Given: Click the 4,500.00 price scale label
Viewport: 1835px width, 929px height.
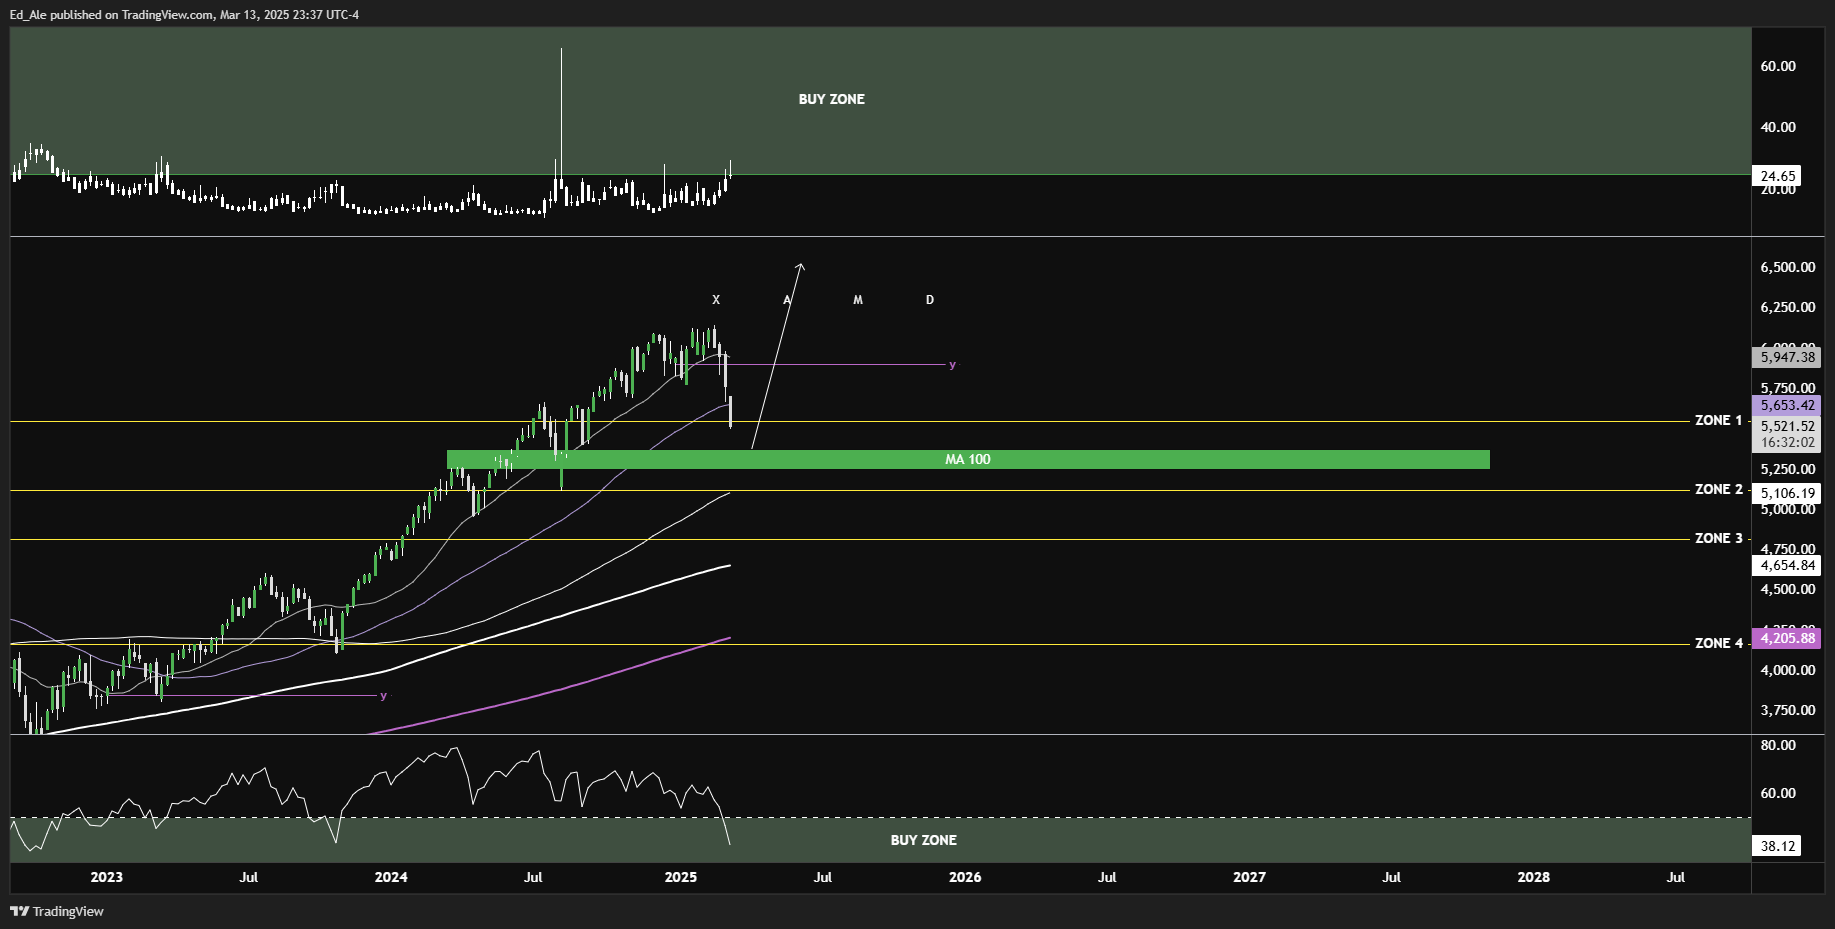Looking at the screenshot, I should (x=1787, y=589).
